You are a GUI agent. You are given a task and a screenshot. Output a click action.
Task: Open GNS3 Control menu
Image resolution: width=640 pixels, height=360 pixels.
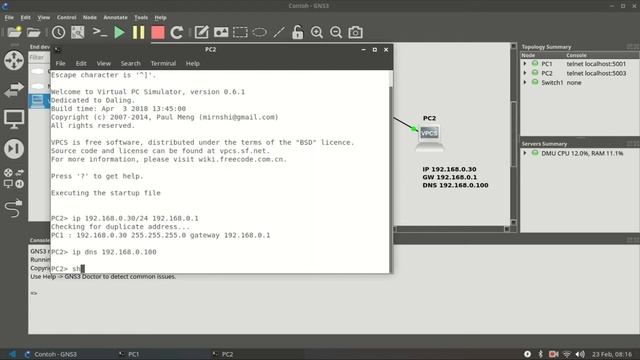click(x=67, y=18)
